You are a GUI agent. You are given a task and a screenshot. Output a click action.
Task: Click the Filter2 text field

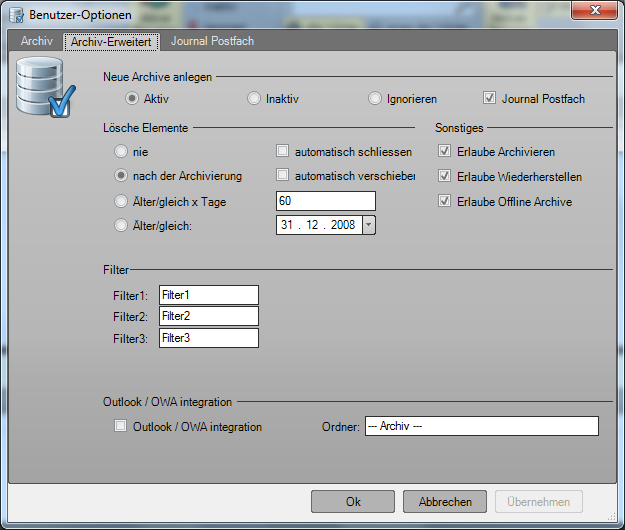[208, 316]
